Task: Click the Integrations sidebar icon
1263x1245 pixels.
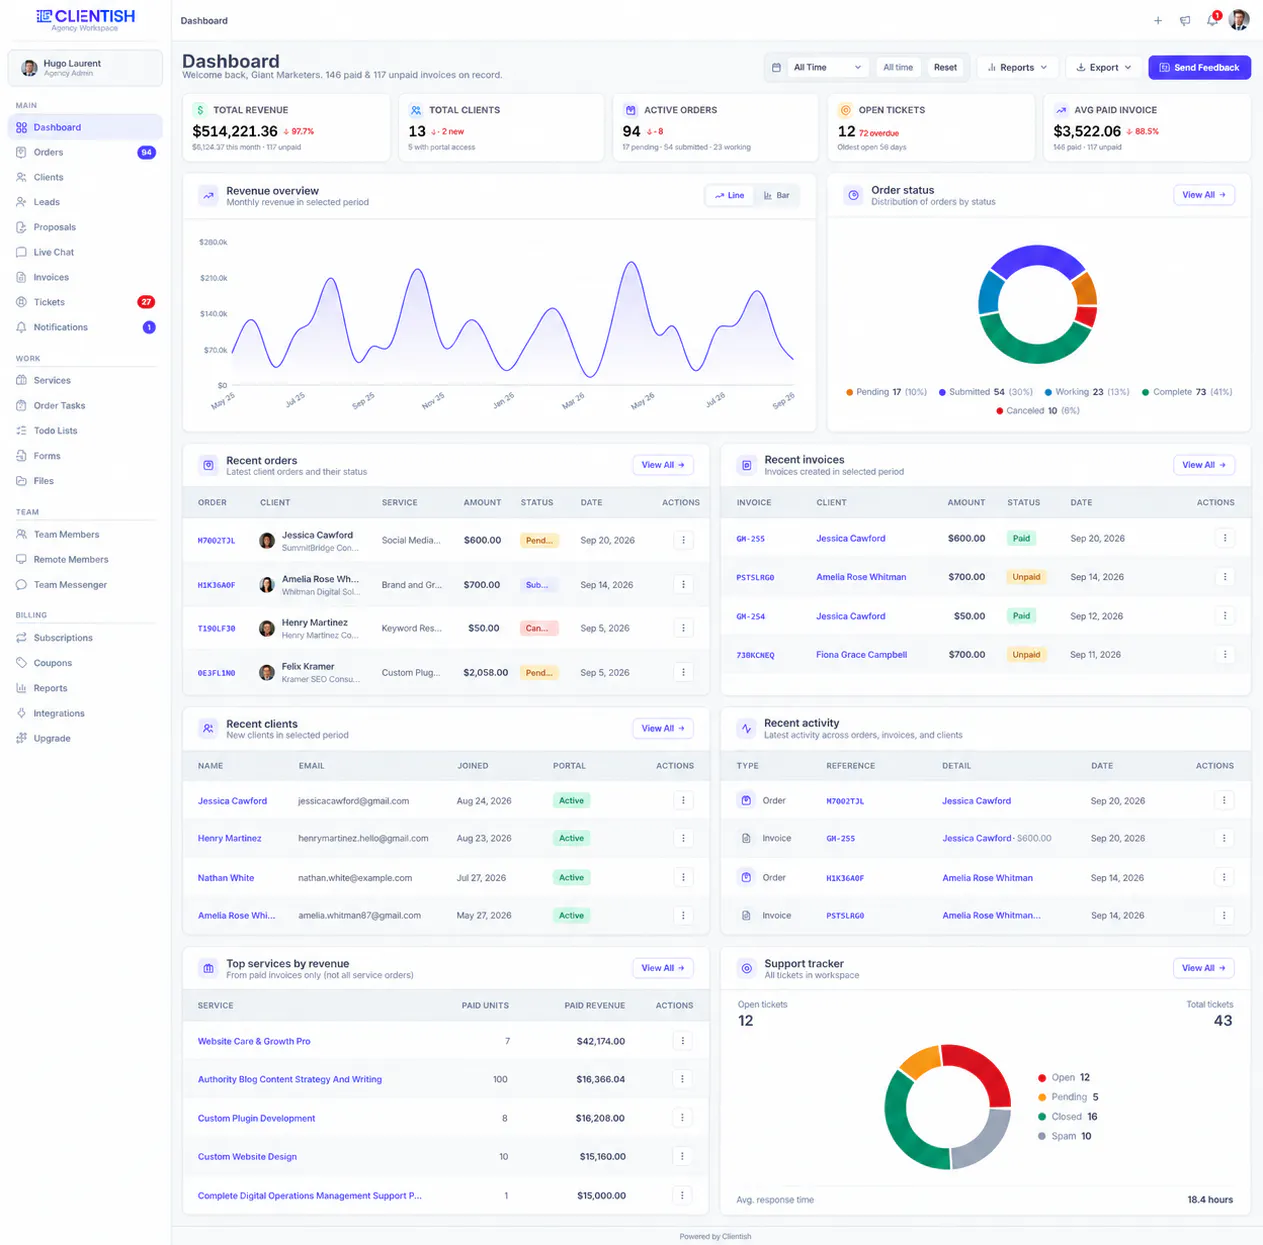Action: pos(21,713)
